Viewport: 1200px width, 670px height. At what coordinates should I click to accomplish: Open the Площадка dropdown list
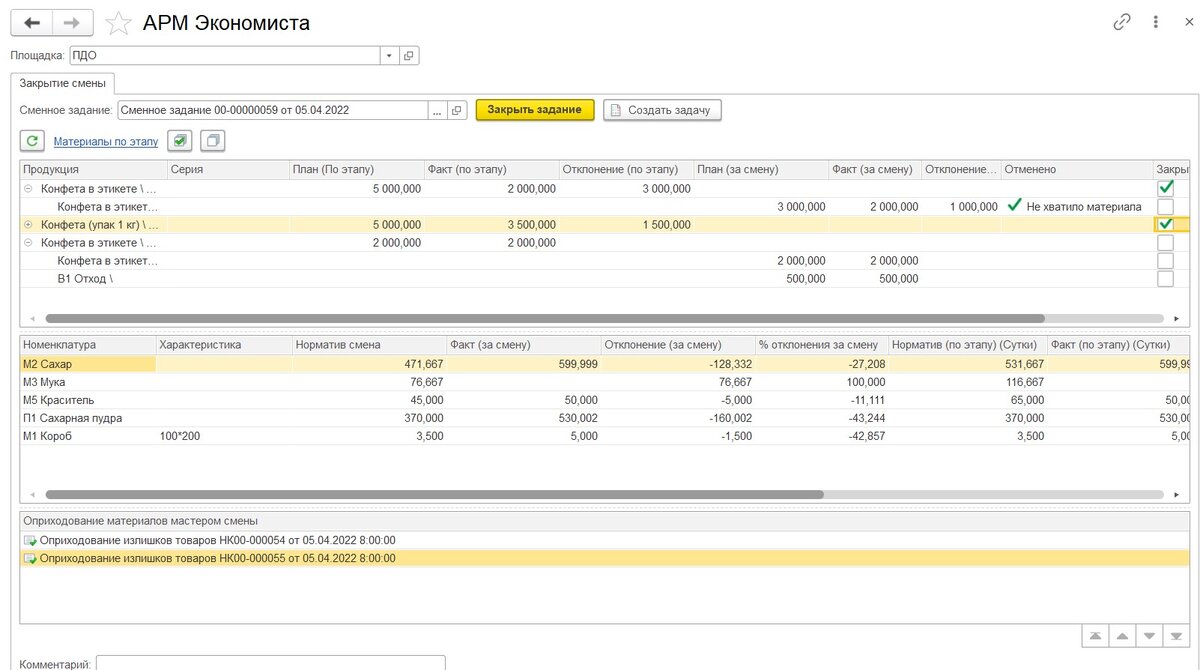pos(389,56)
